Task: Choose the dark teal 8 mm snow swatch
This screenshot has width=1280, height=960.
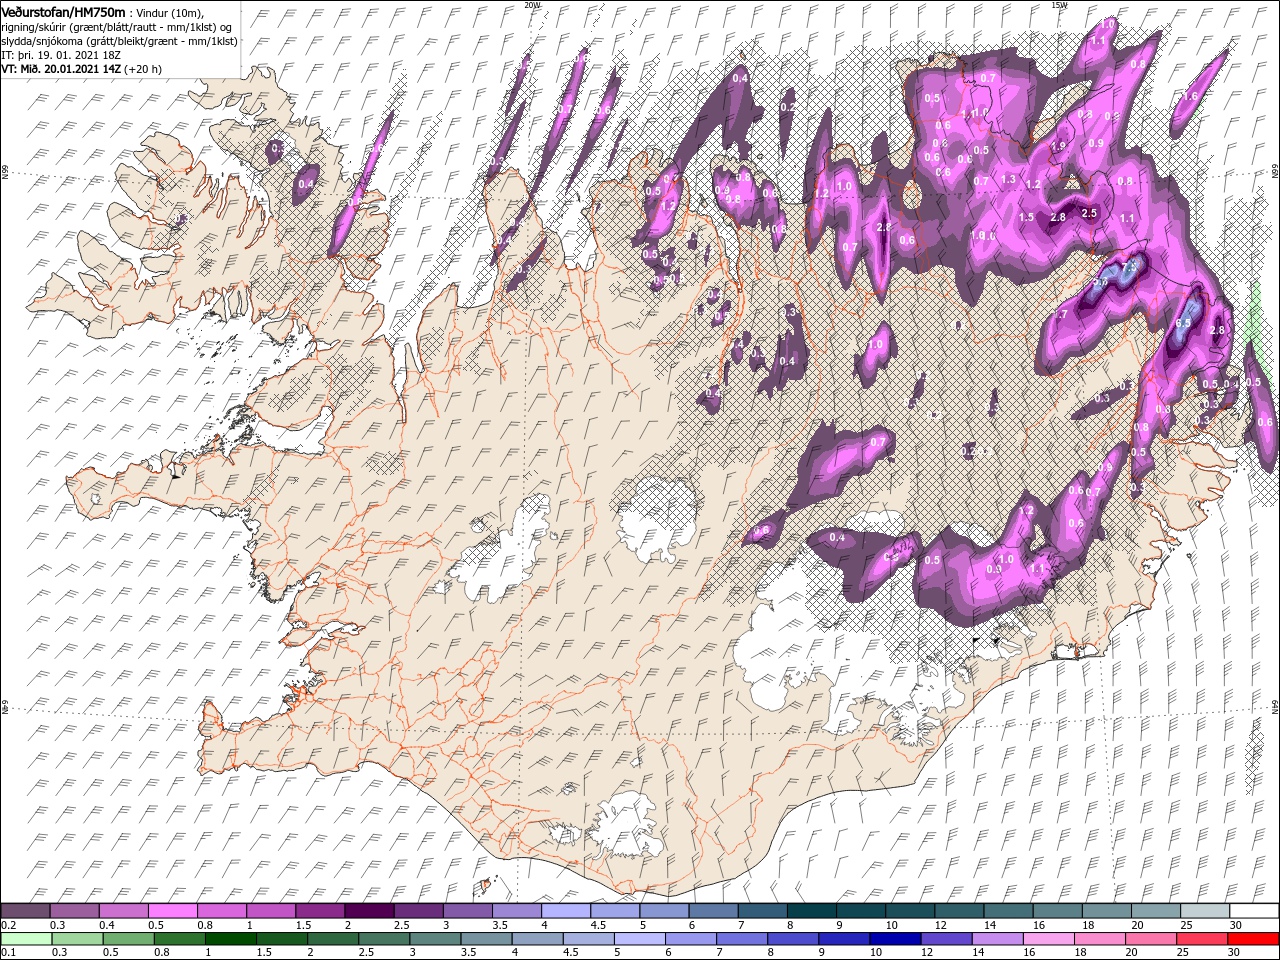Action: (812, 911)
